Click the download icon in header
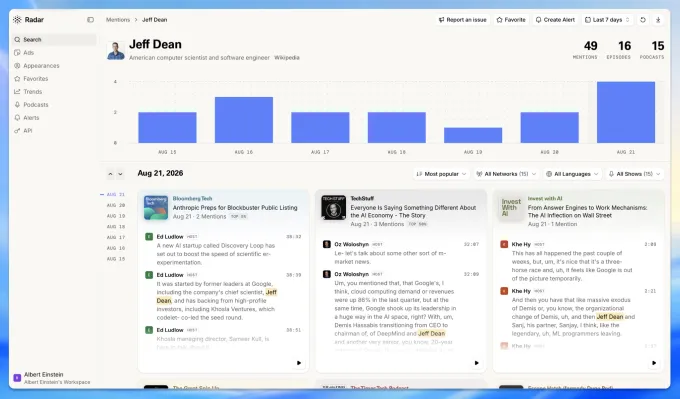This screenshot has width=680, height=399. pos(658,20)
